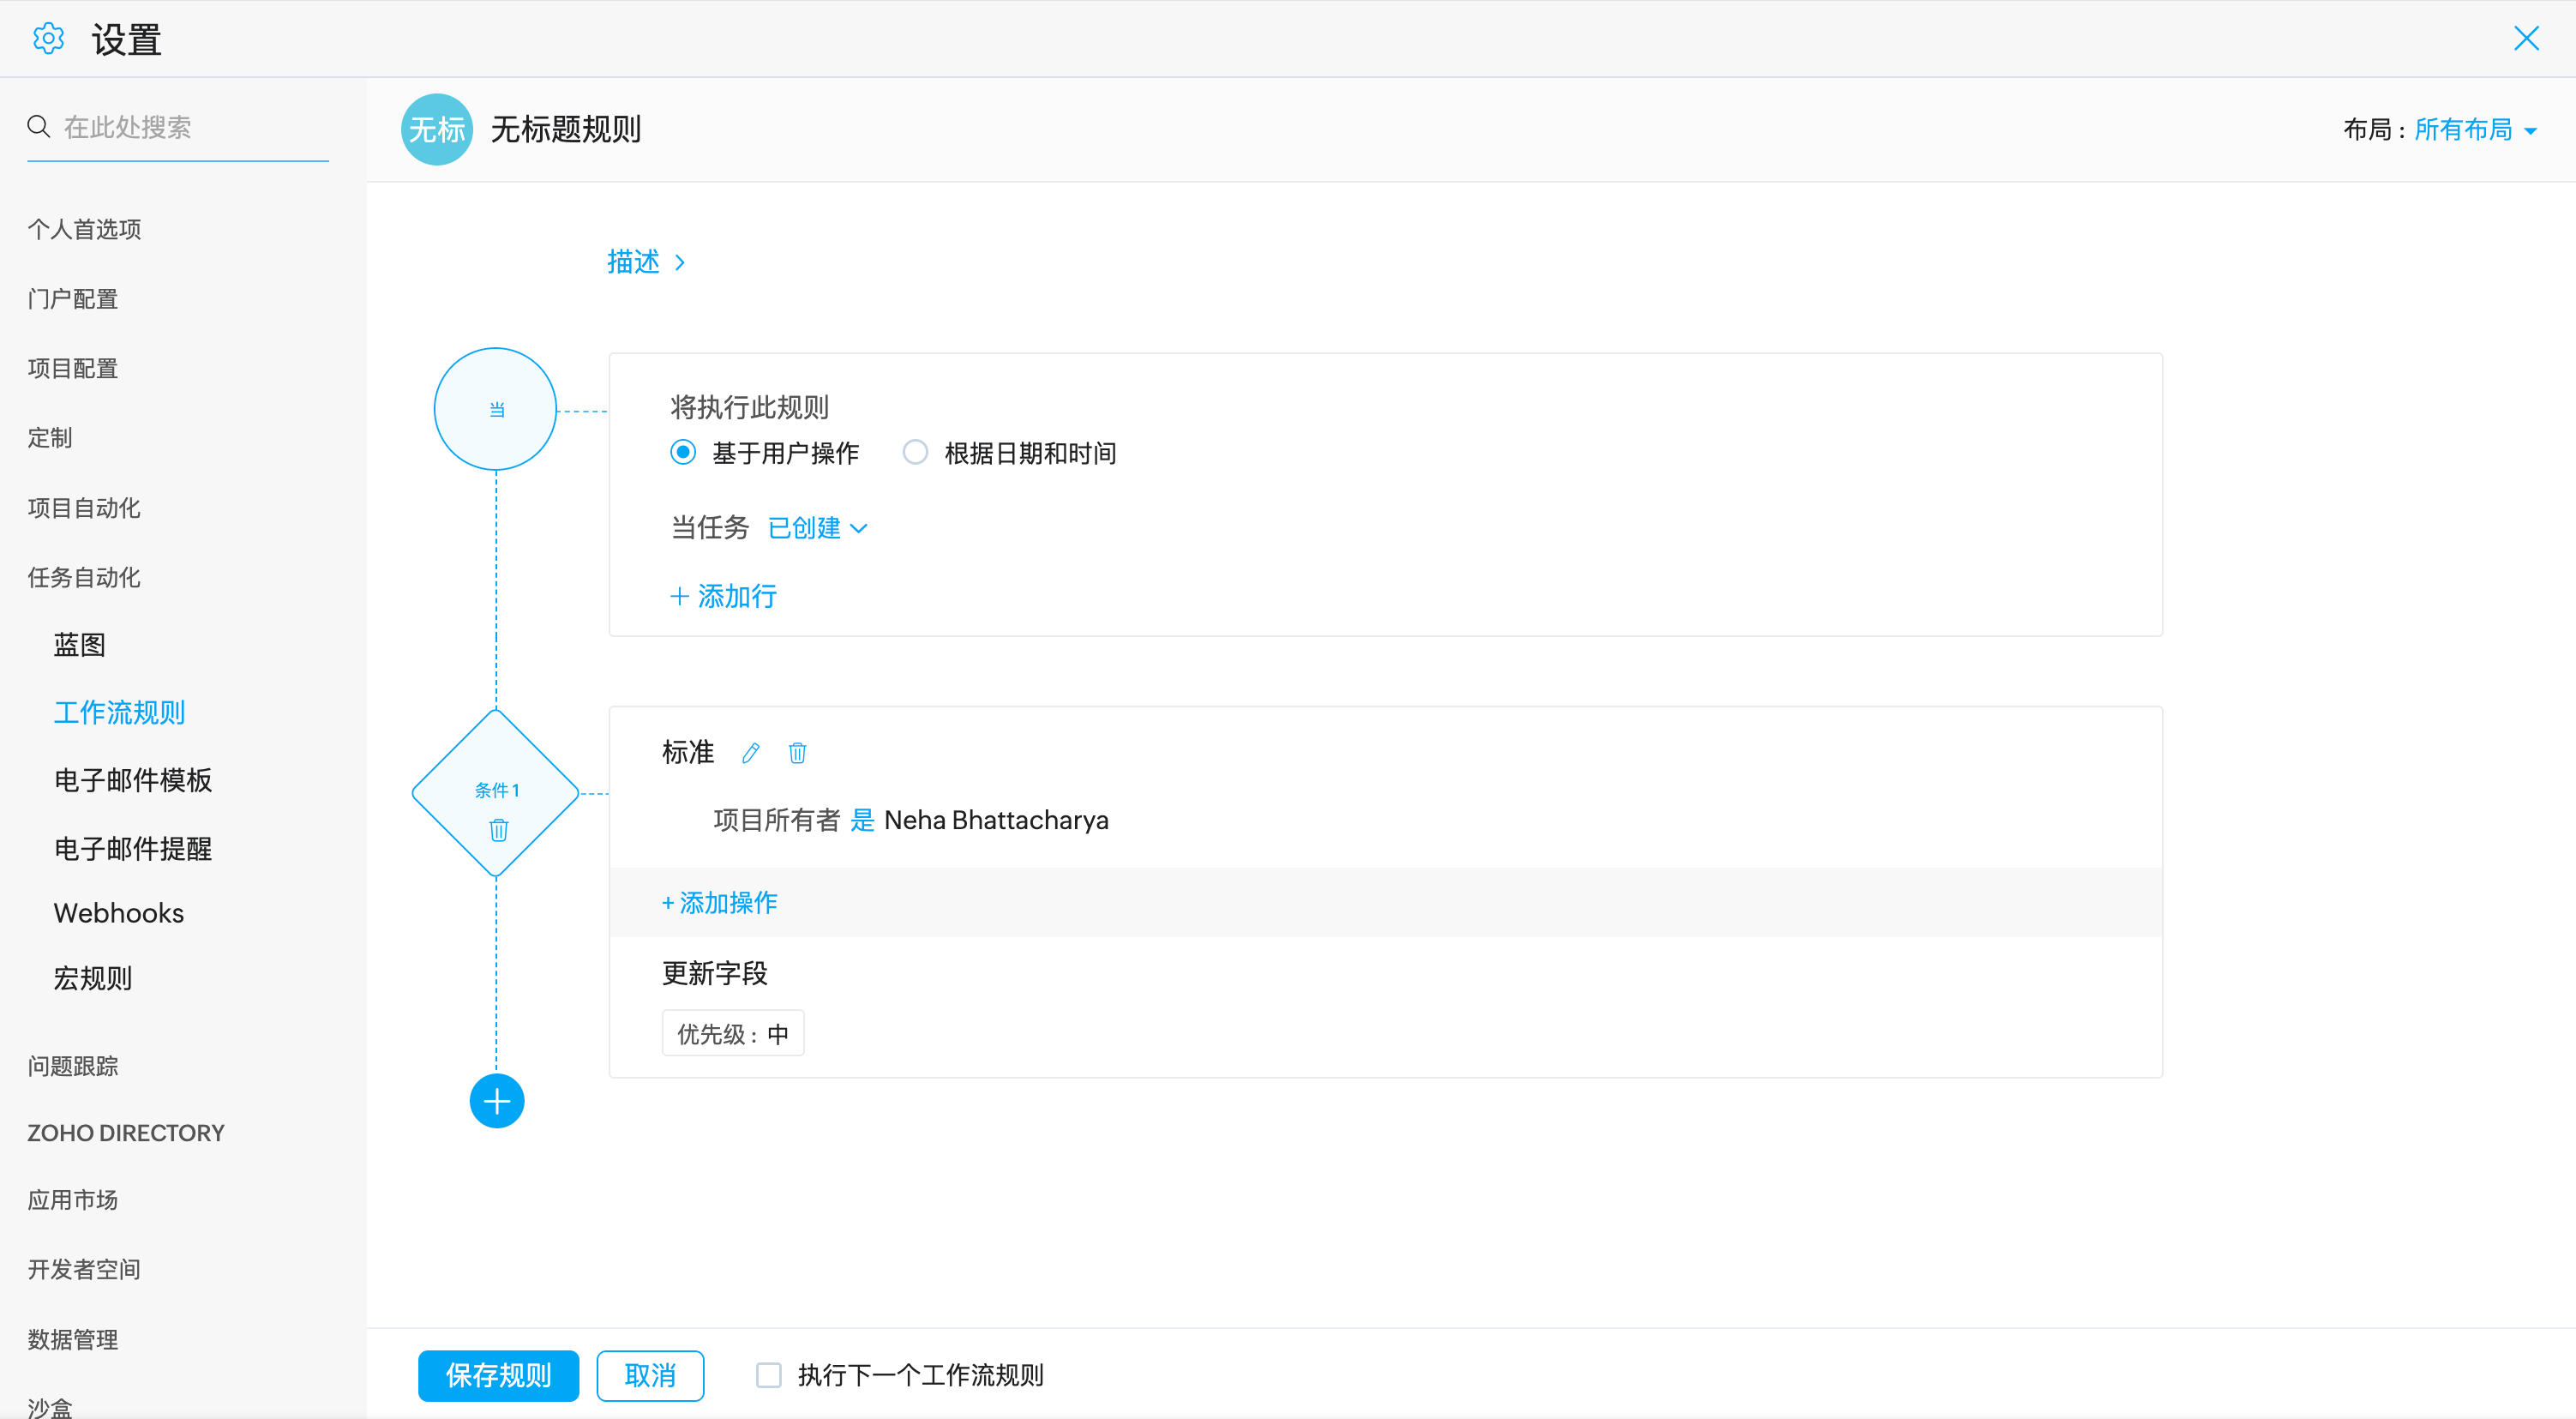Click the 添加操作 link
2576x1419 pixels.
[x=719, y=903]
